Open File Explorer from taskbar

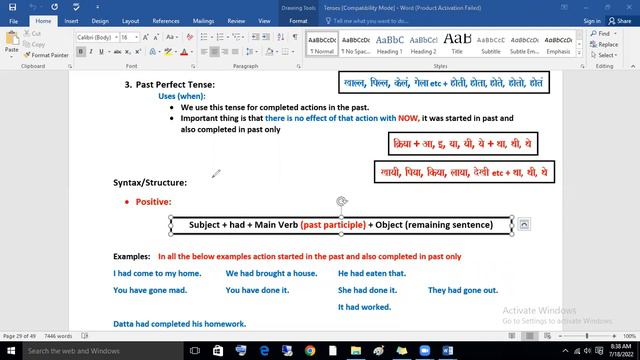pos(356,351)
